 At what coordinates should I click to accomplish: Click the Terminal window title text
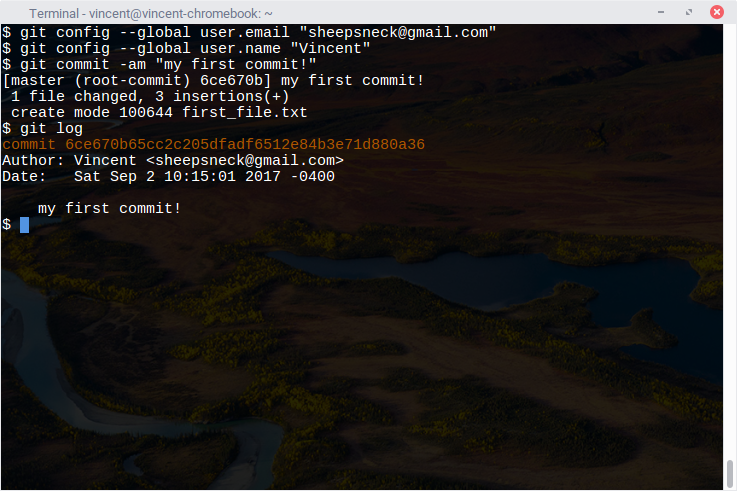tap(151, 14)
